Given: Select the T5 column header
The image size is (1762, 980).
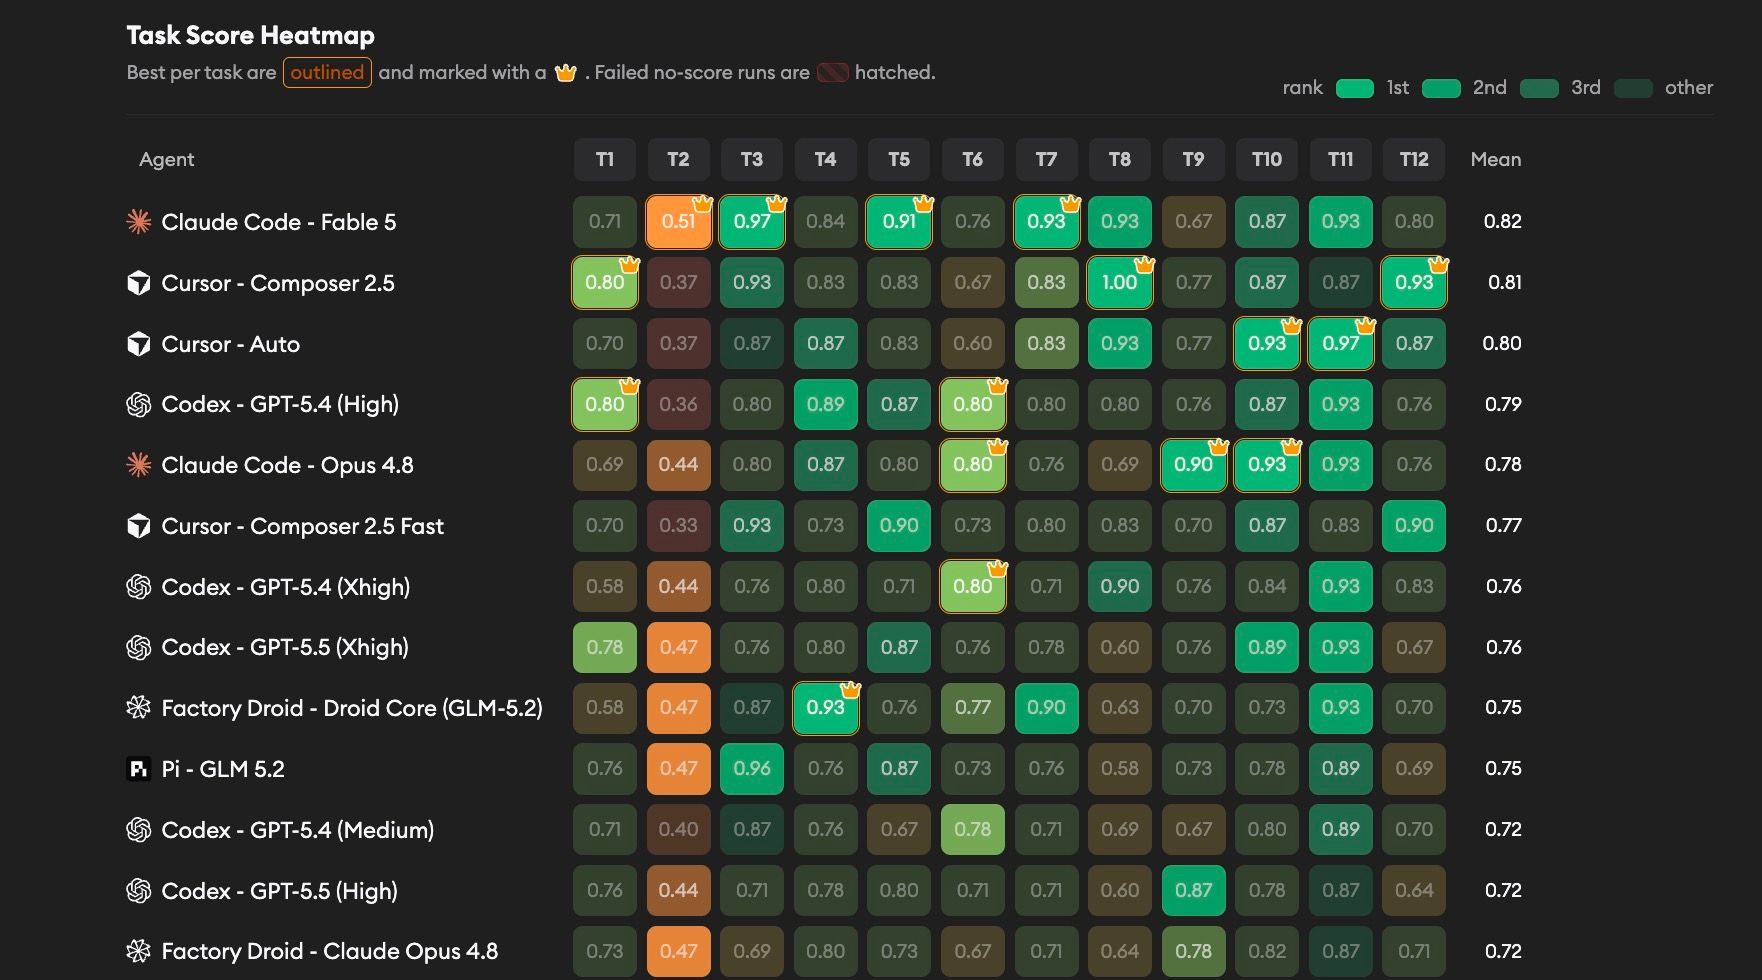Looking at the screenshot, I should [x=899, y=159].
